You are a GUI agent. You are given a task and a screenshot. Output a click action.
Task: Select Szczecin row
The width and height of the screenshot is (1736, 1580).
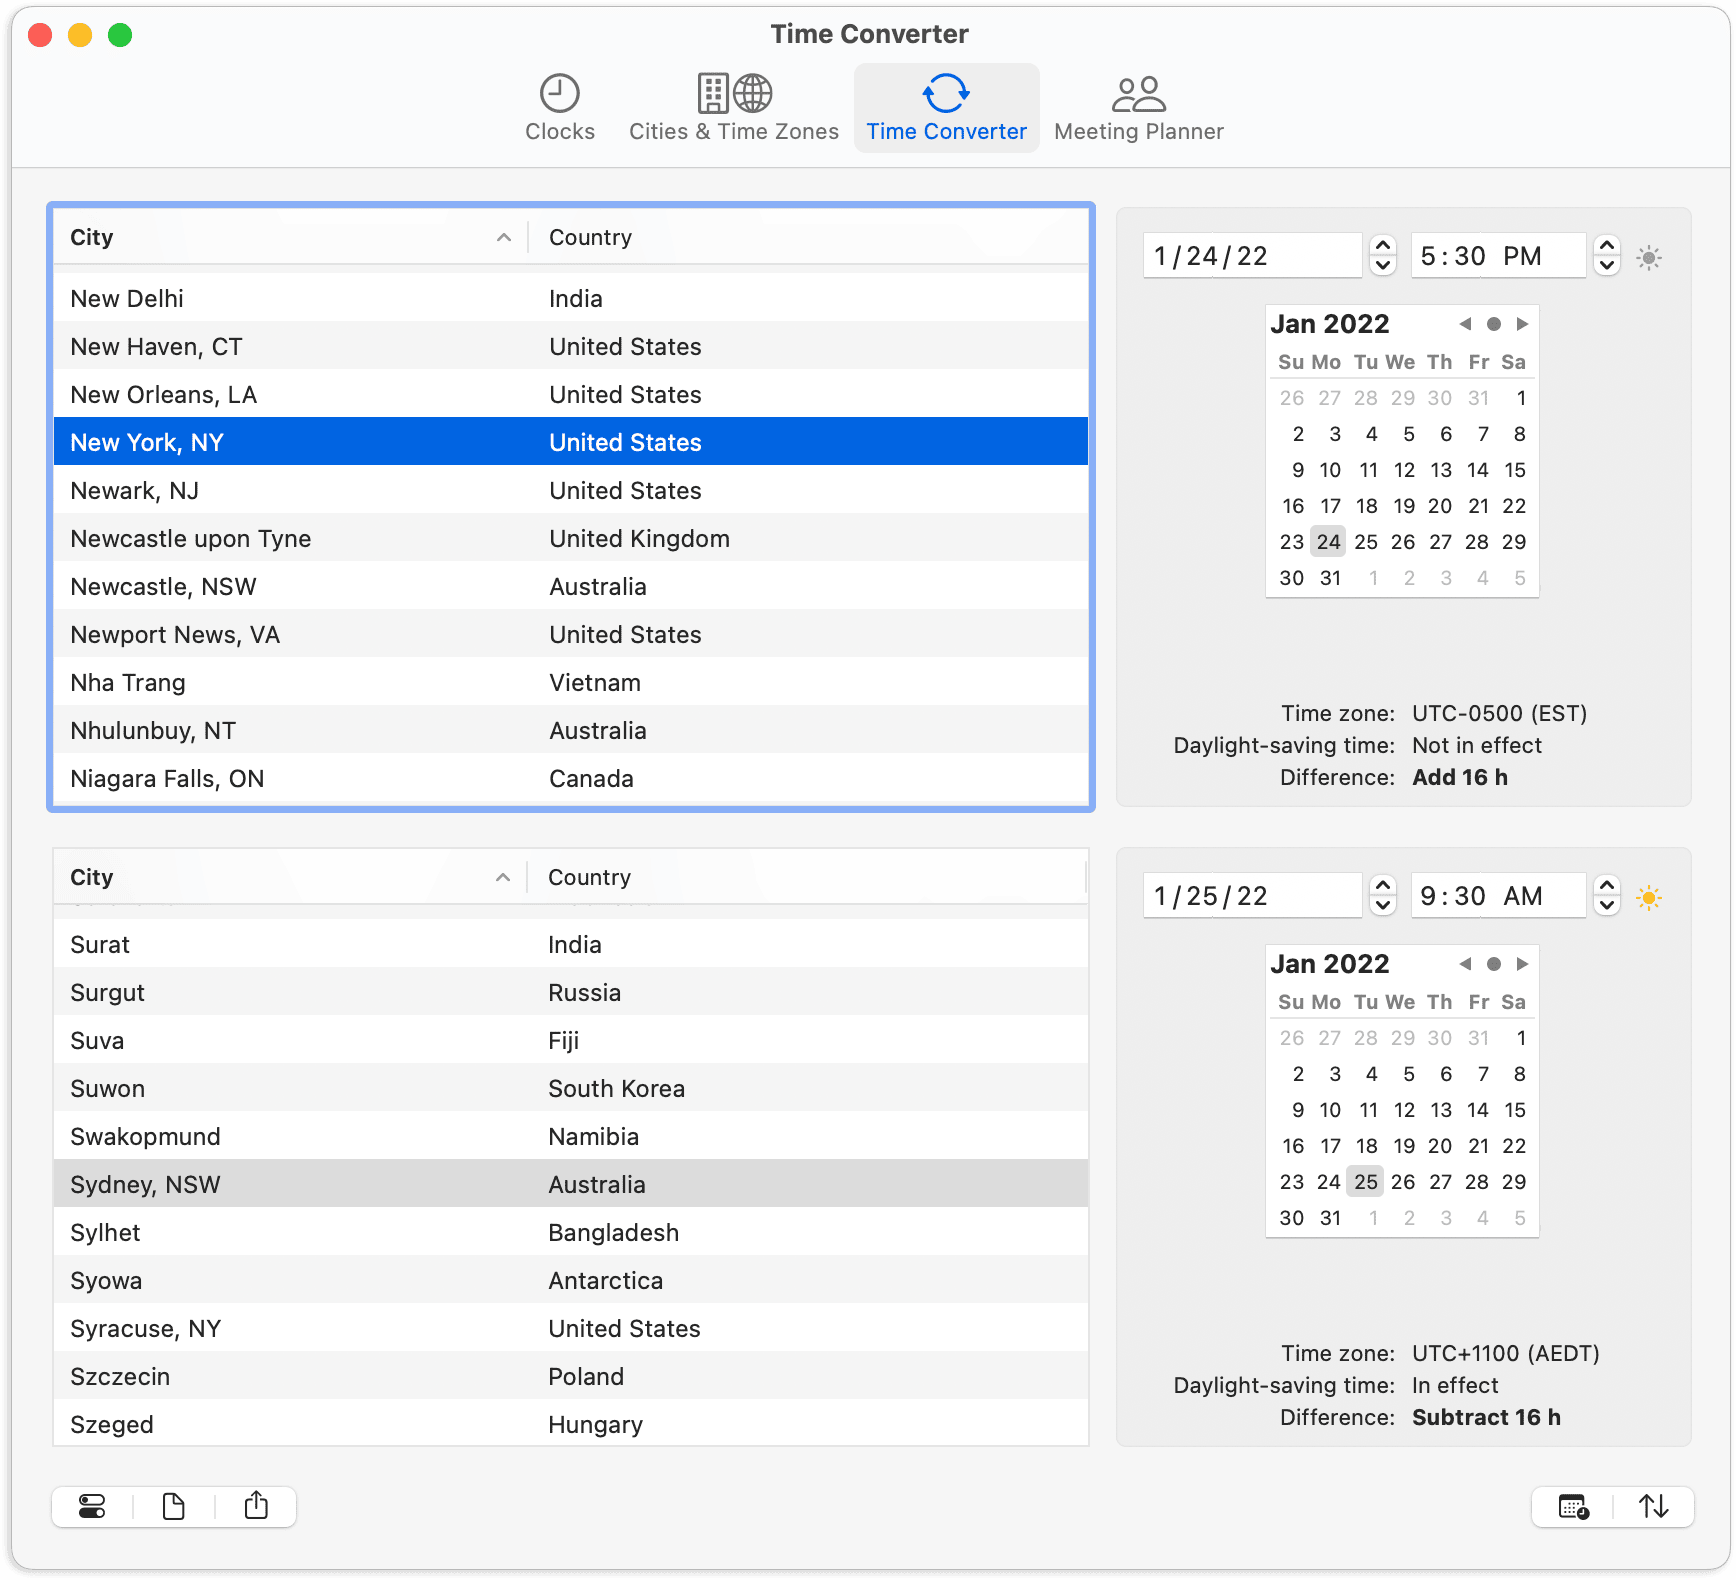pos(571,1376)
